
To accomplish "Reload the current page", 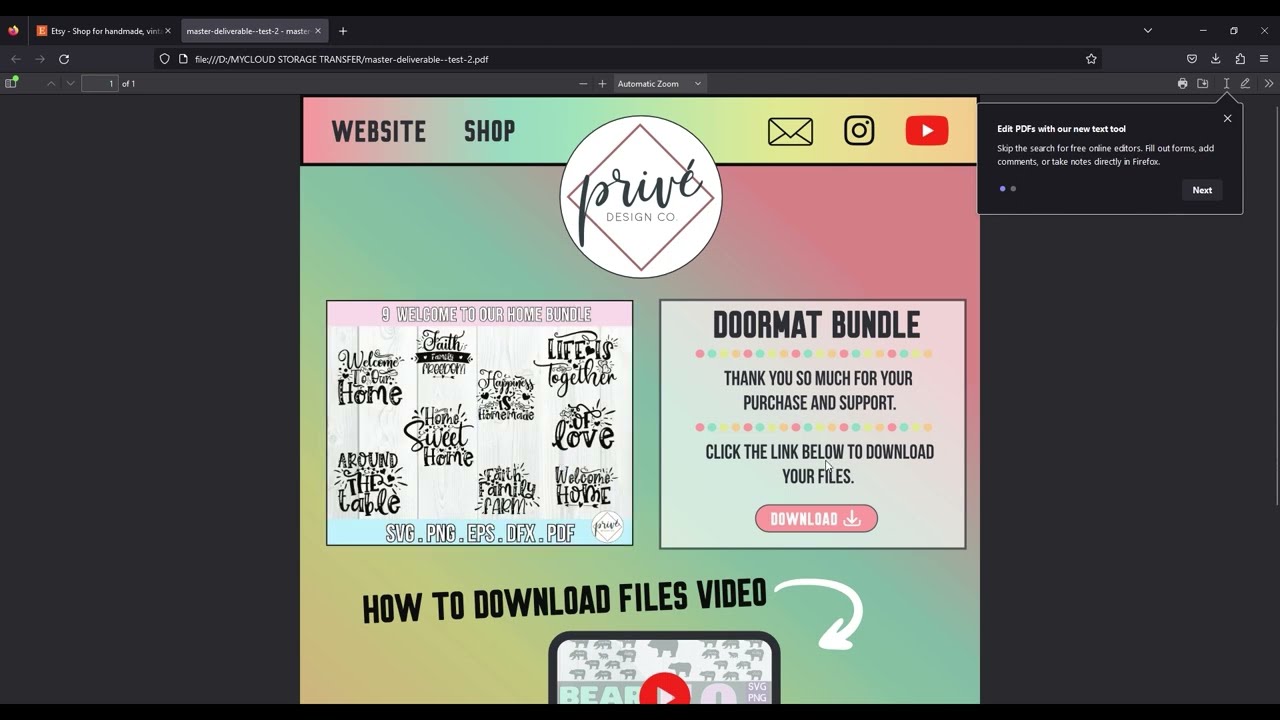I will [x=64, y=59].
